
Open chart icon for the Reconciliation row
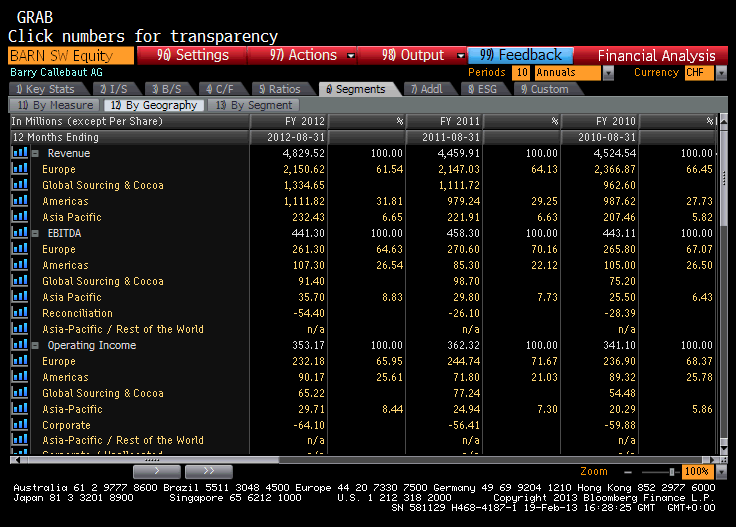point(19,313)
